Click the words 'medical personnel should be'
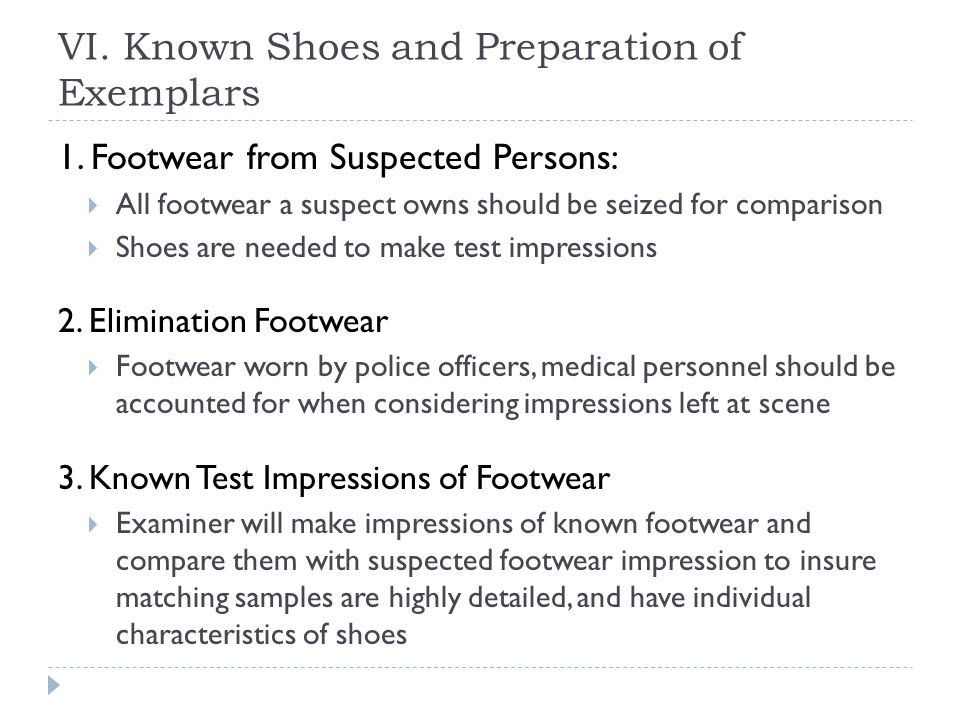This screenshot has width=960, height=720. coord(718,367)
